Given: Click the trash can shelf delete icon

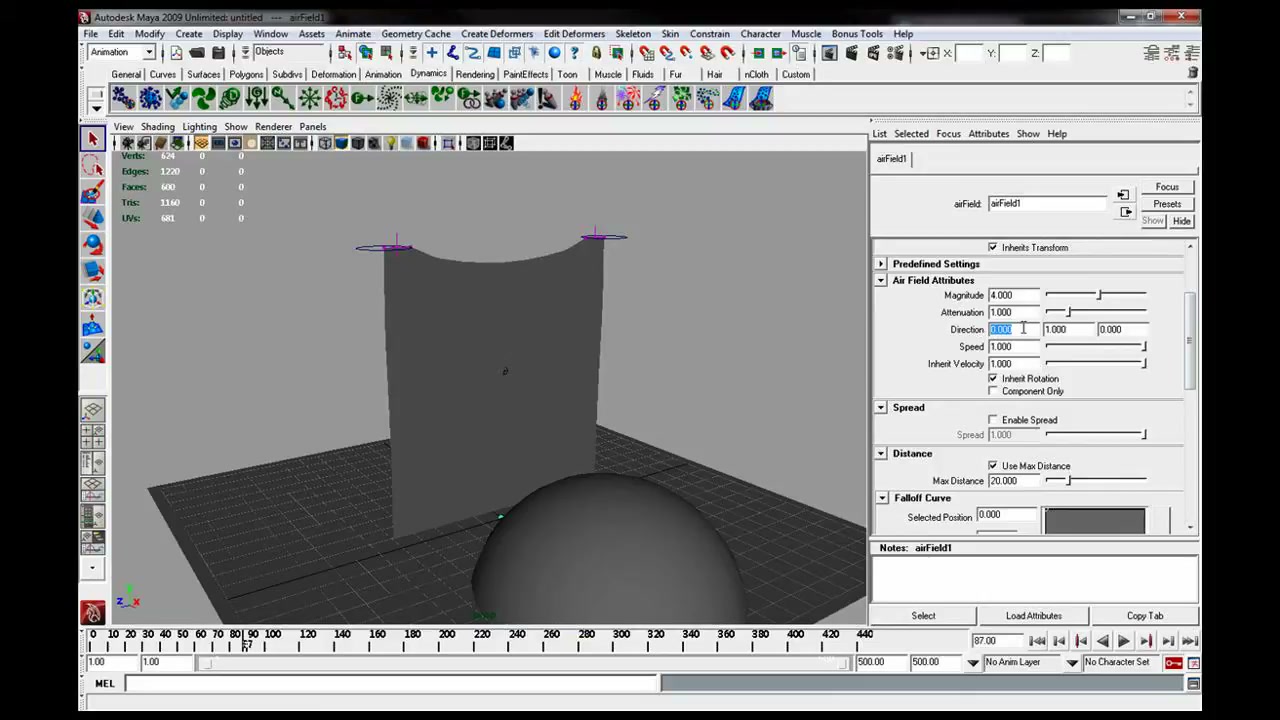Looking at the screenshot, I should click(1192, 73).
